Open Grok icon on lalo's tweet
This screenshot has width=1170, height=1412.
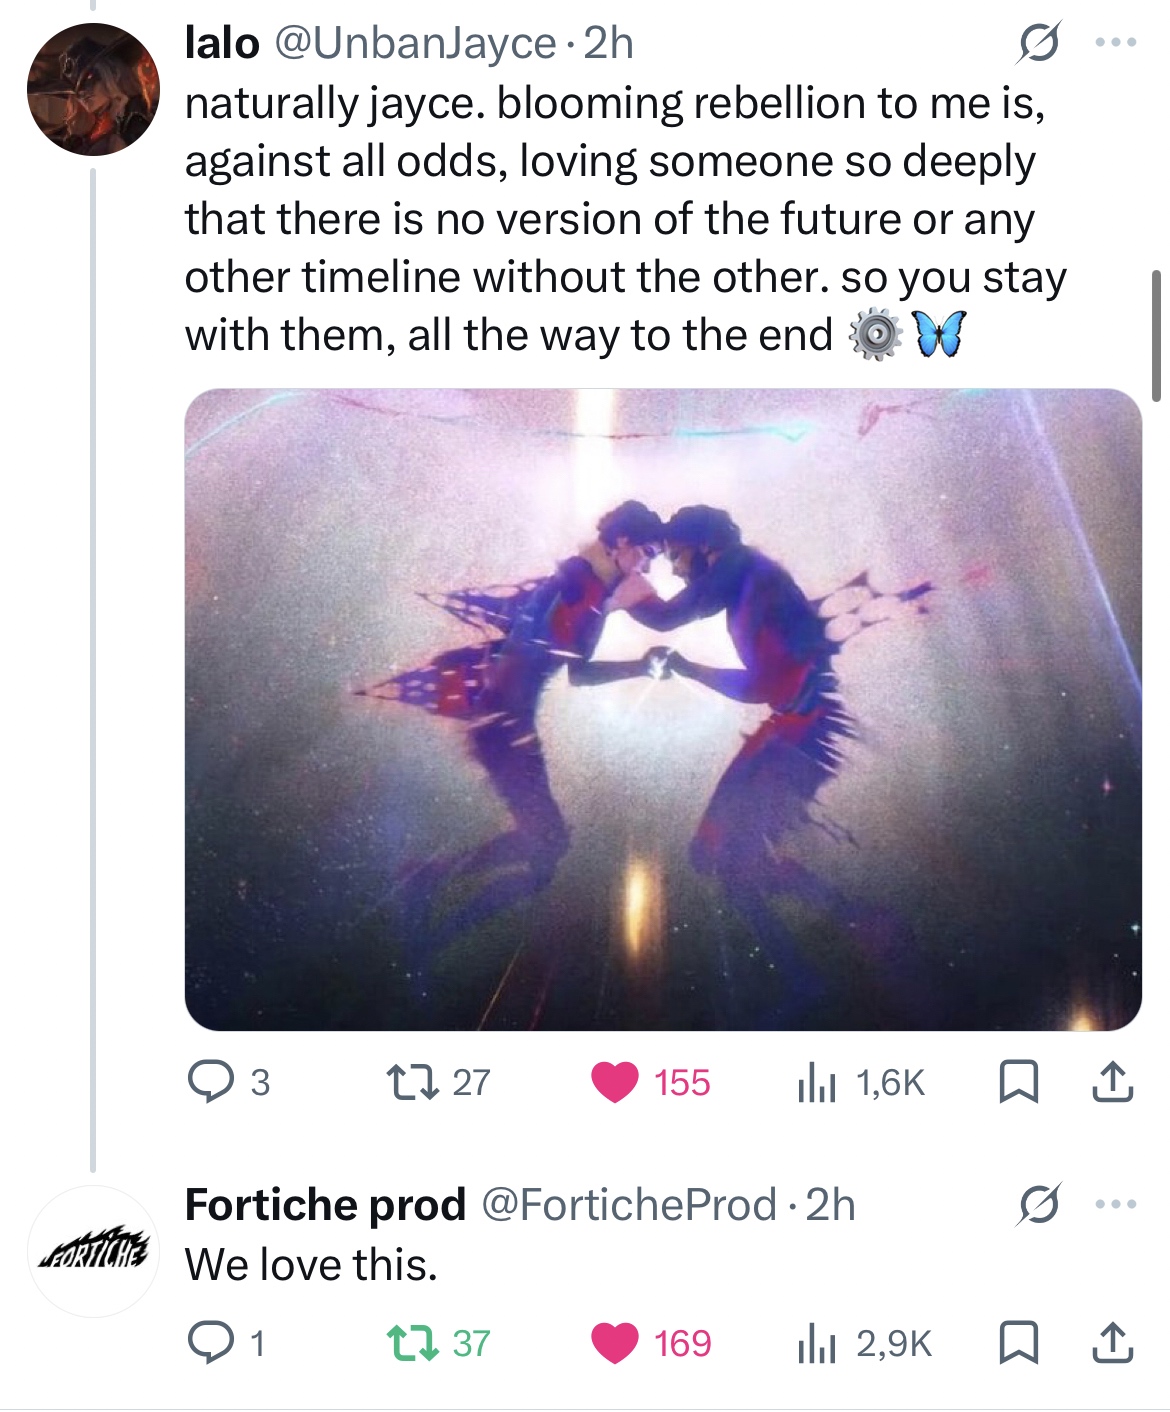(x=1039, y=44)
